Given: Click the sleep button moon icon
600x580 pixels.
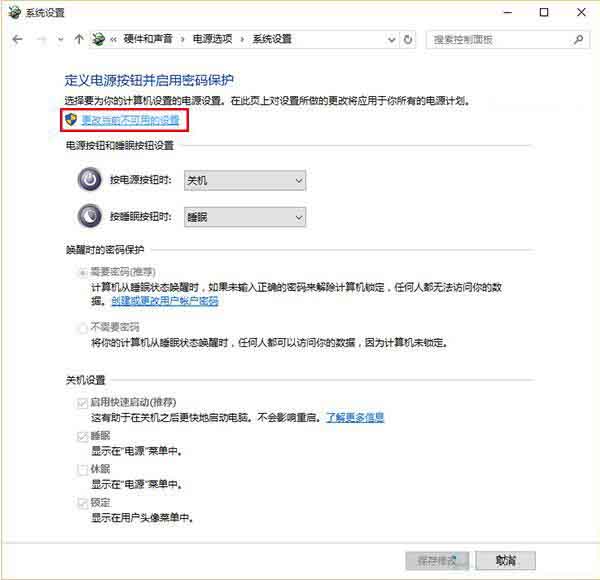Looking at the screenshot, I should tap(89, 217).
